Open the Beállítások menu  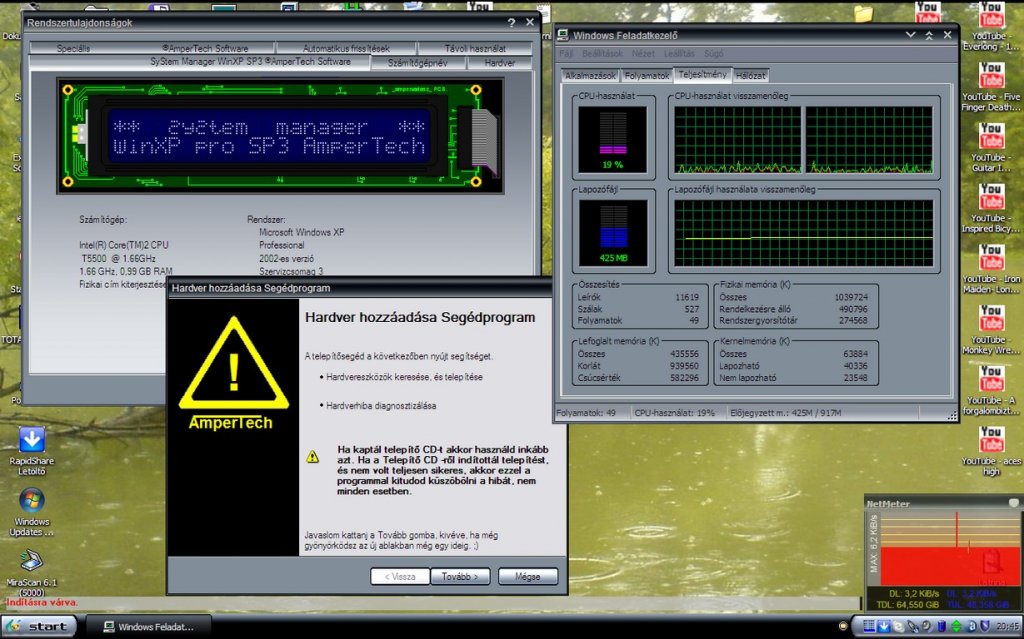pyautogui.click(x=602, y=54)
